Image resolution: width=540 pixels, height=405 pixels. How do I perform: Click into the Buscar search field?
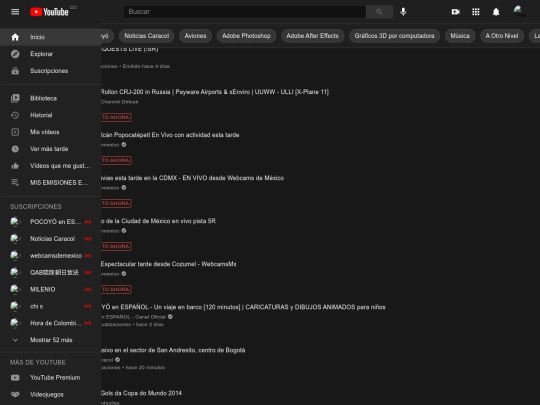point(245,12)
